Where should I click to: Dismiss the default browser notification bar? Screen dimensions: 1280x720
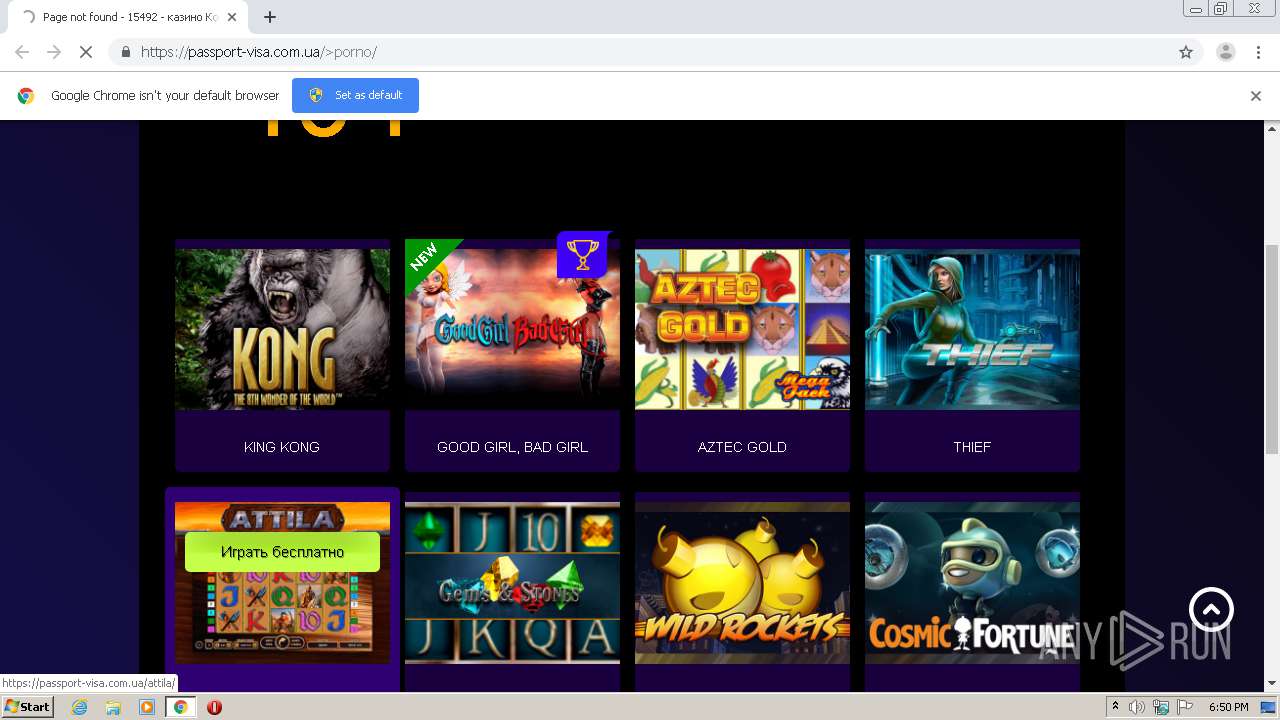[1256, 96]
